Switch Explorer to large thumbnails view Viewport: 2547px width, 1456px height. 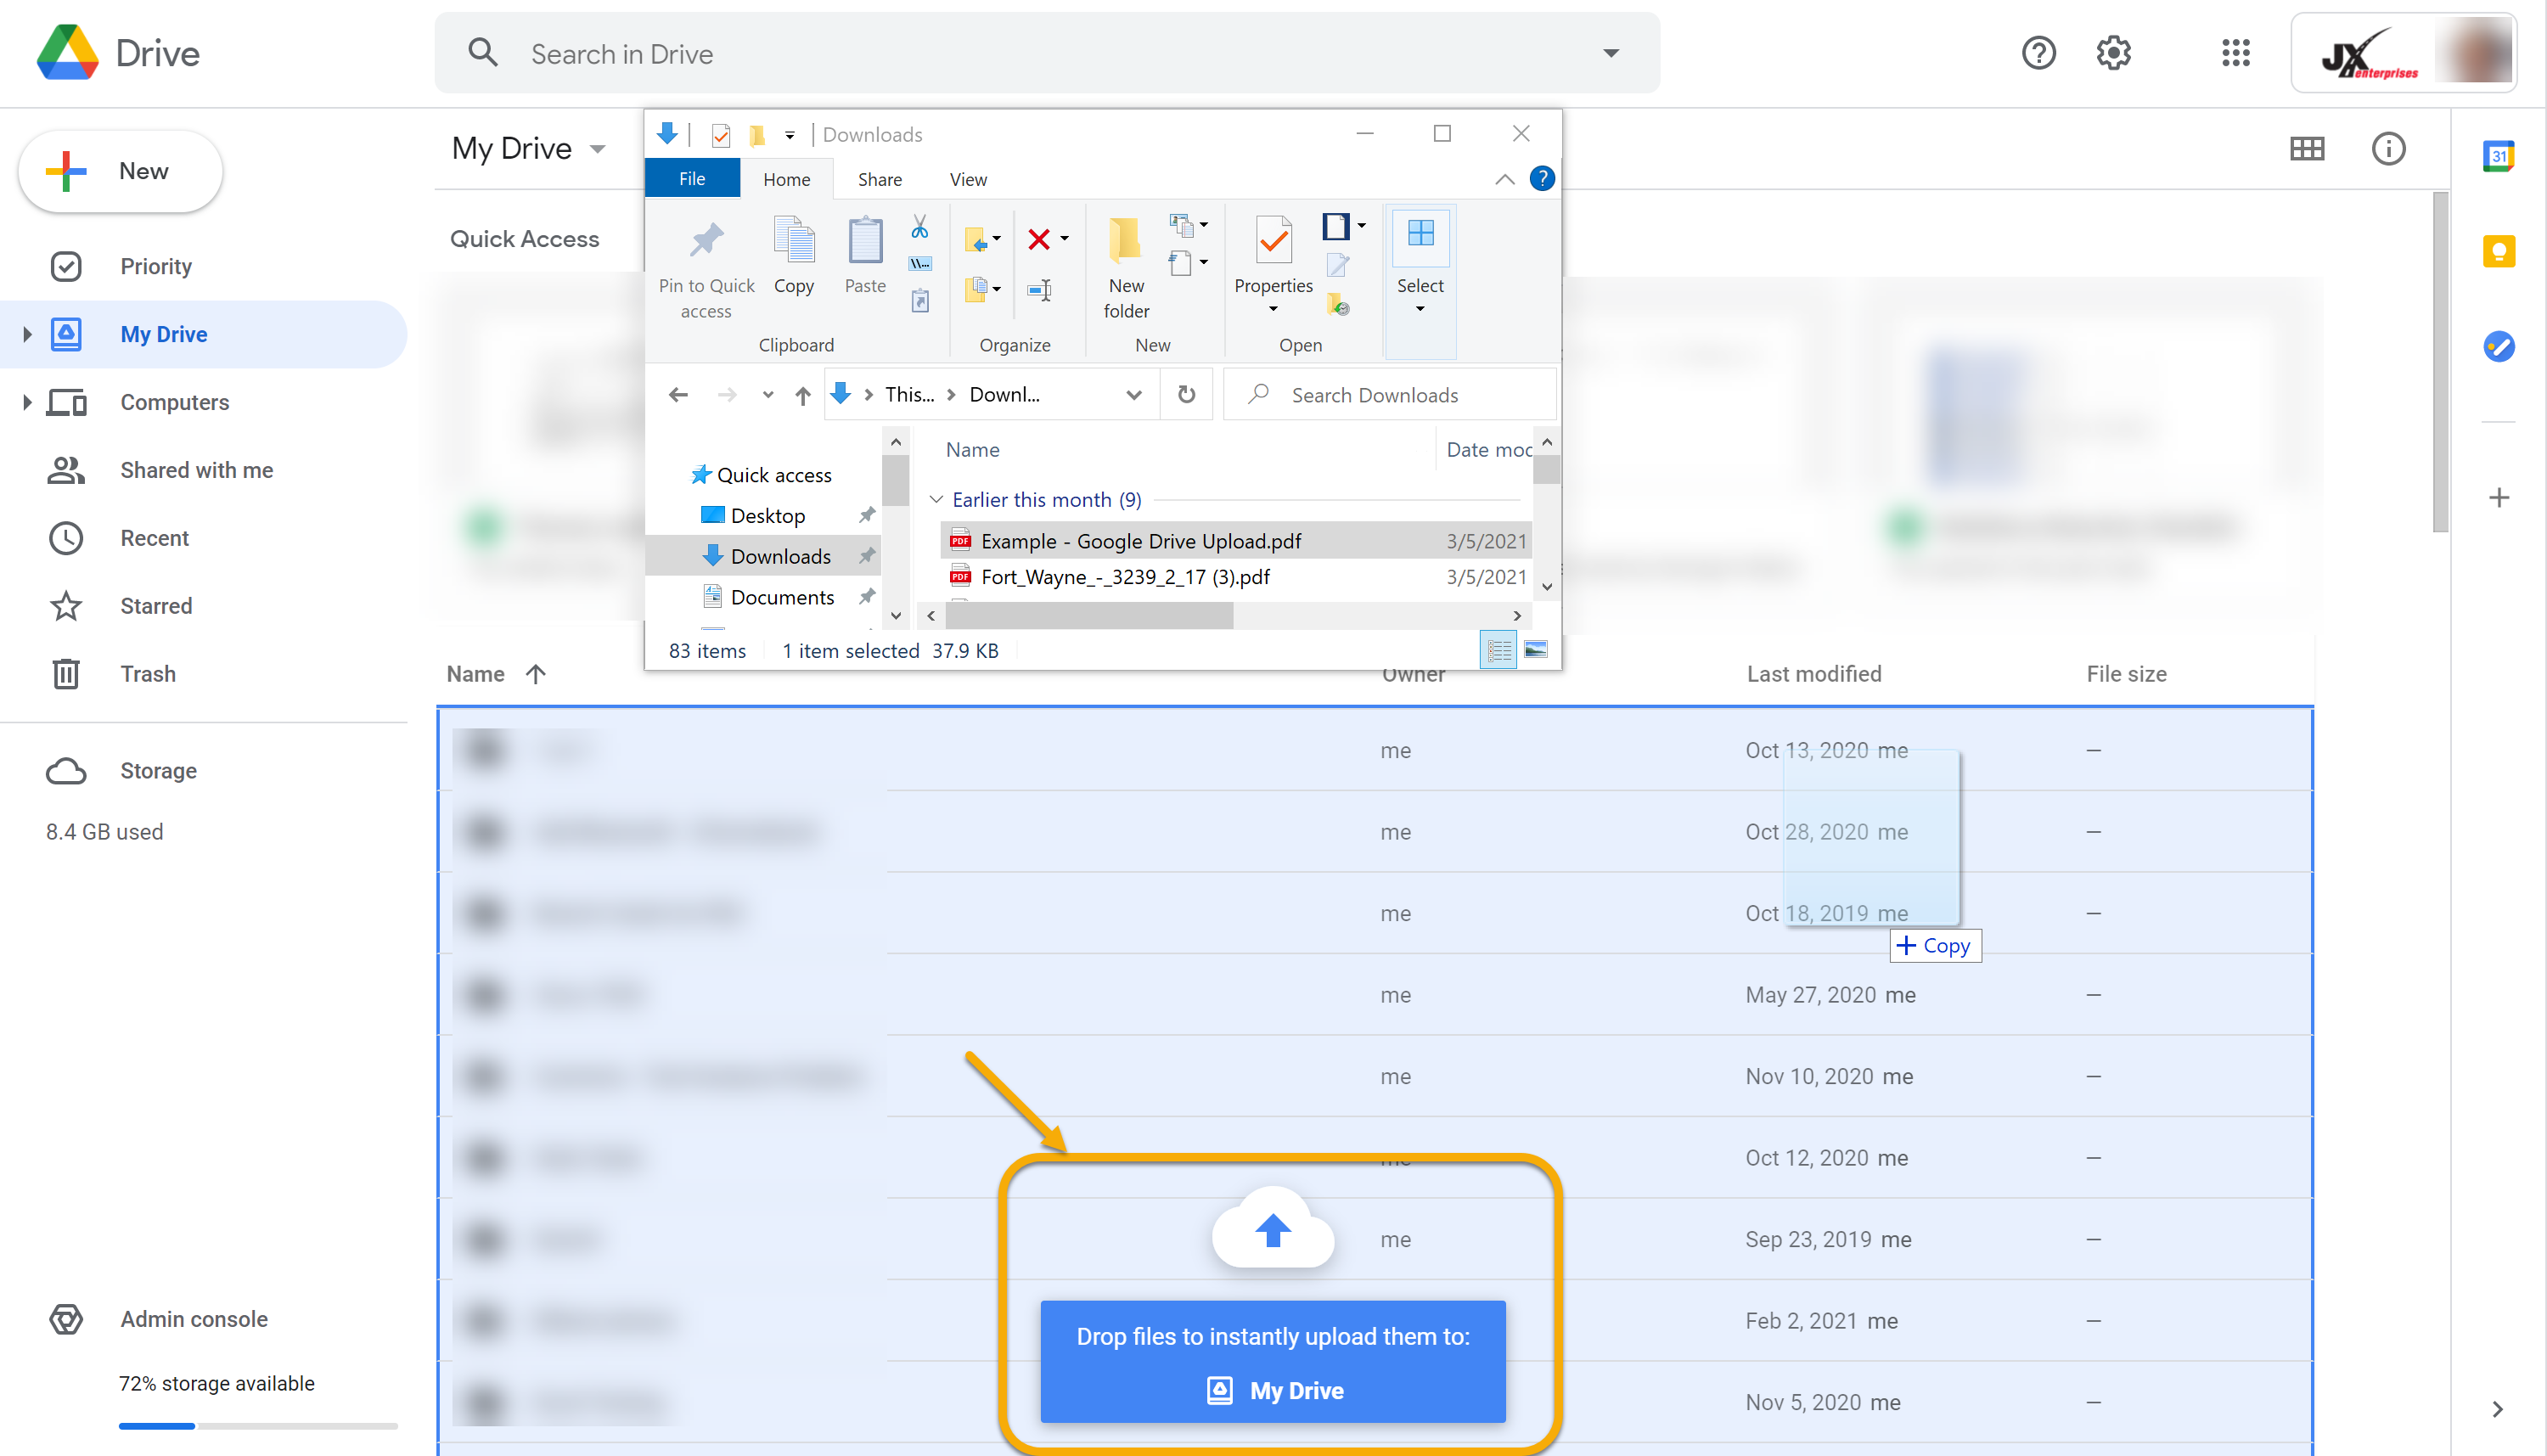click(1536, 650)
